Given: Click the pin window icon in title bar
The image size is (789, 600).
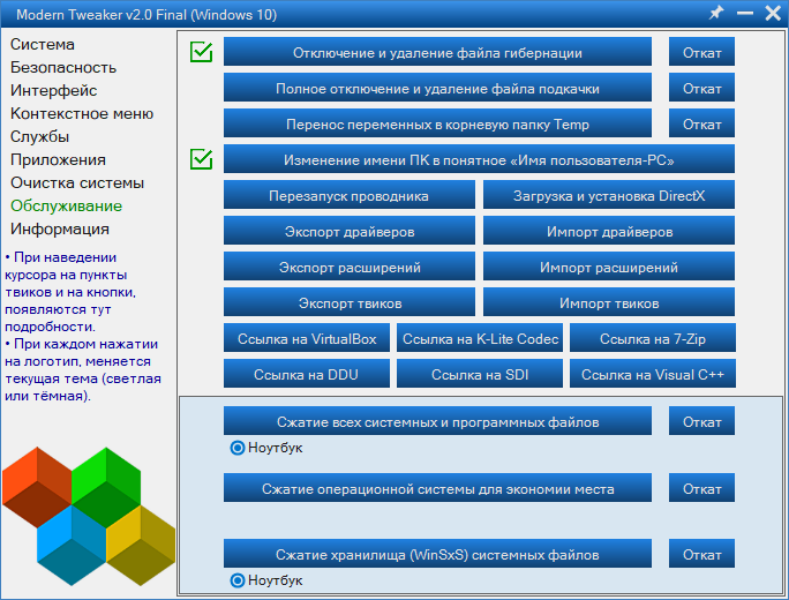Looking at the screenshot, I should [x=716, y=12].
